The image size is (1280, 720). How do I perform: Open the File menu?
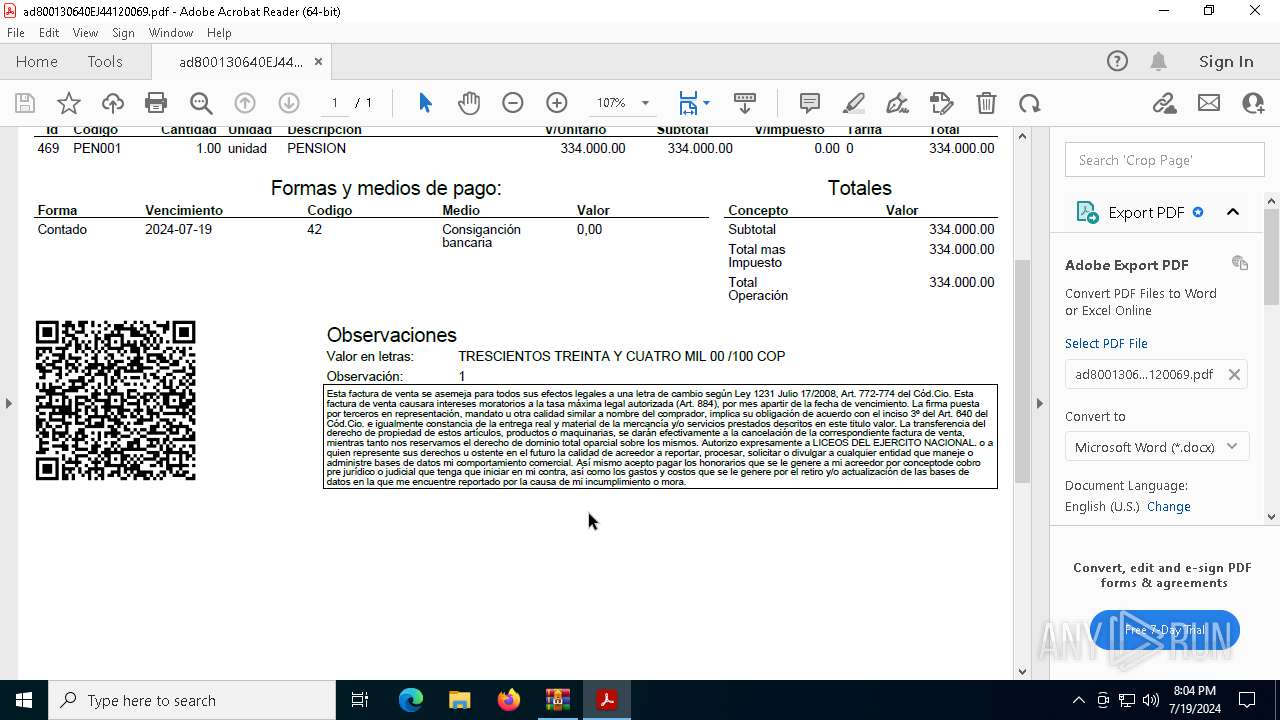[x=16, y=33]
